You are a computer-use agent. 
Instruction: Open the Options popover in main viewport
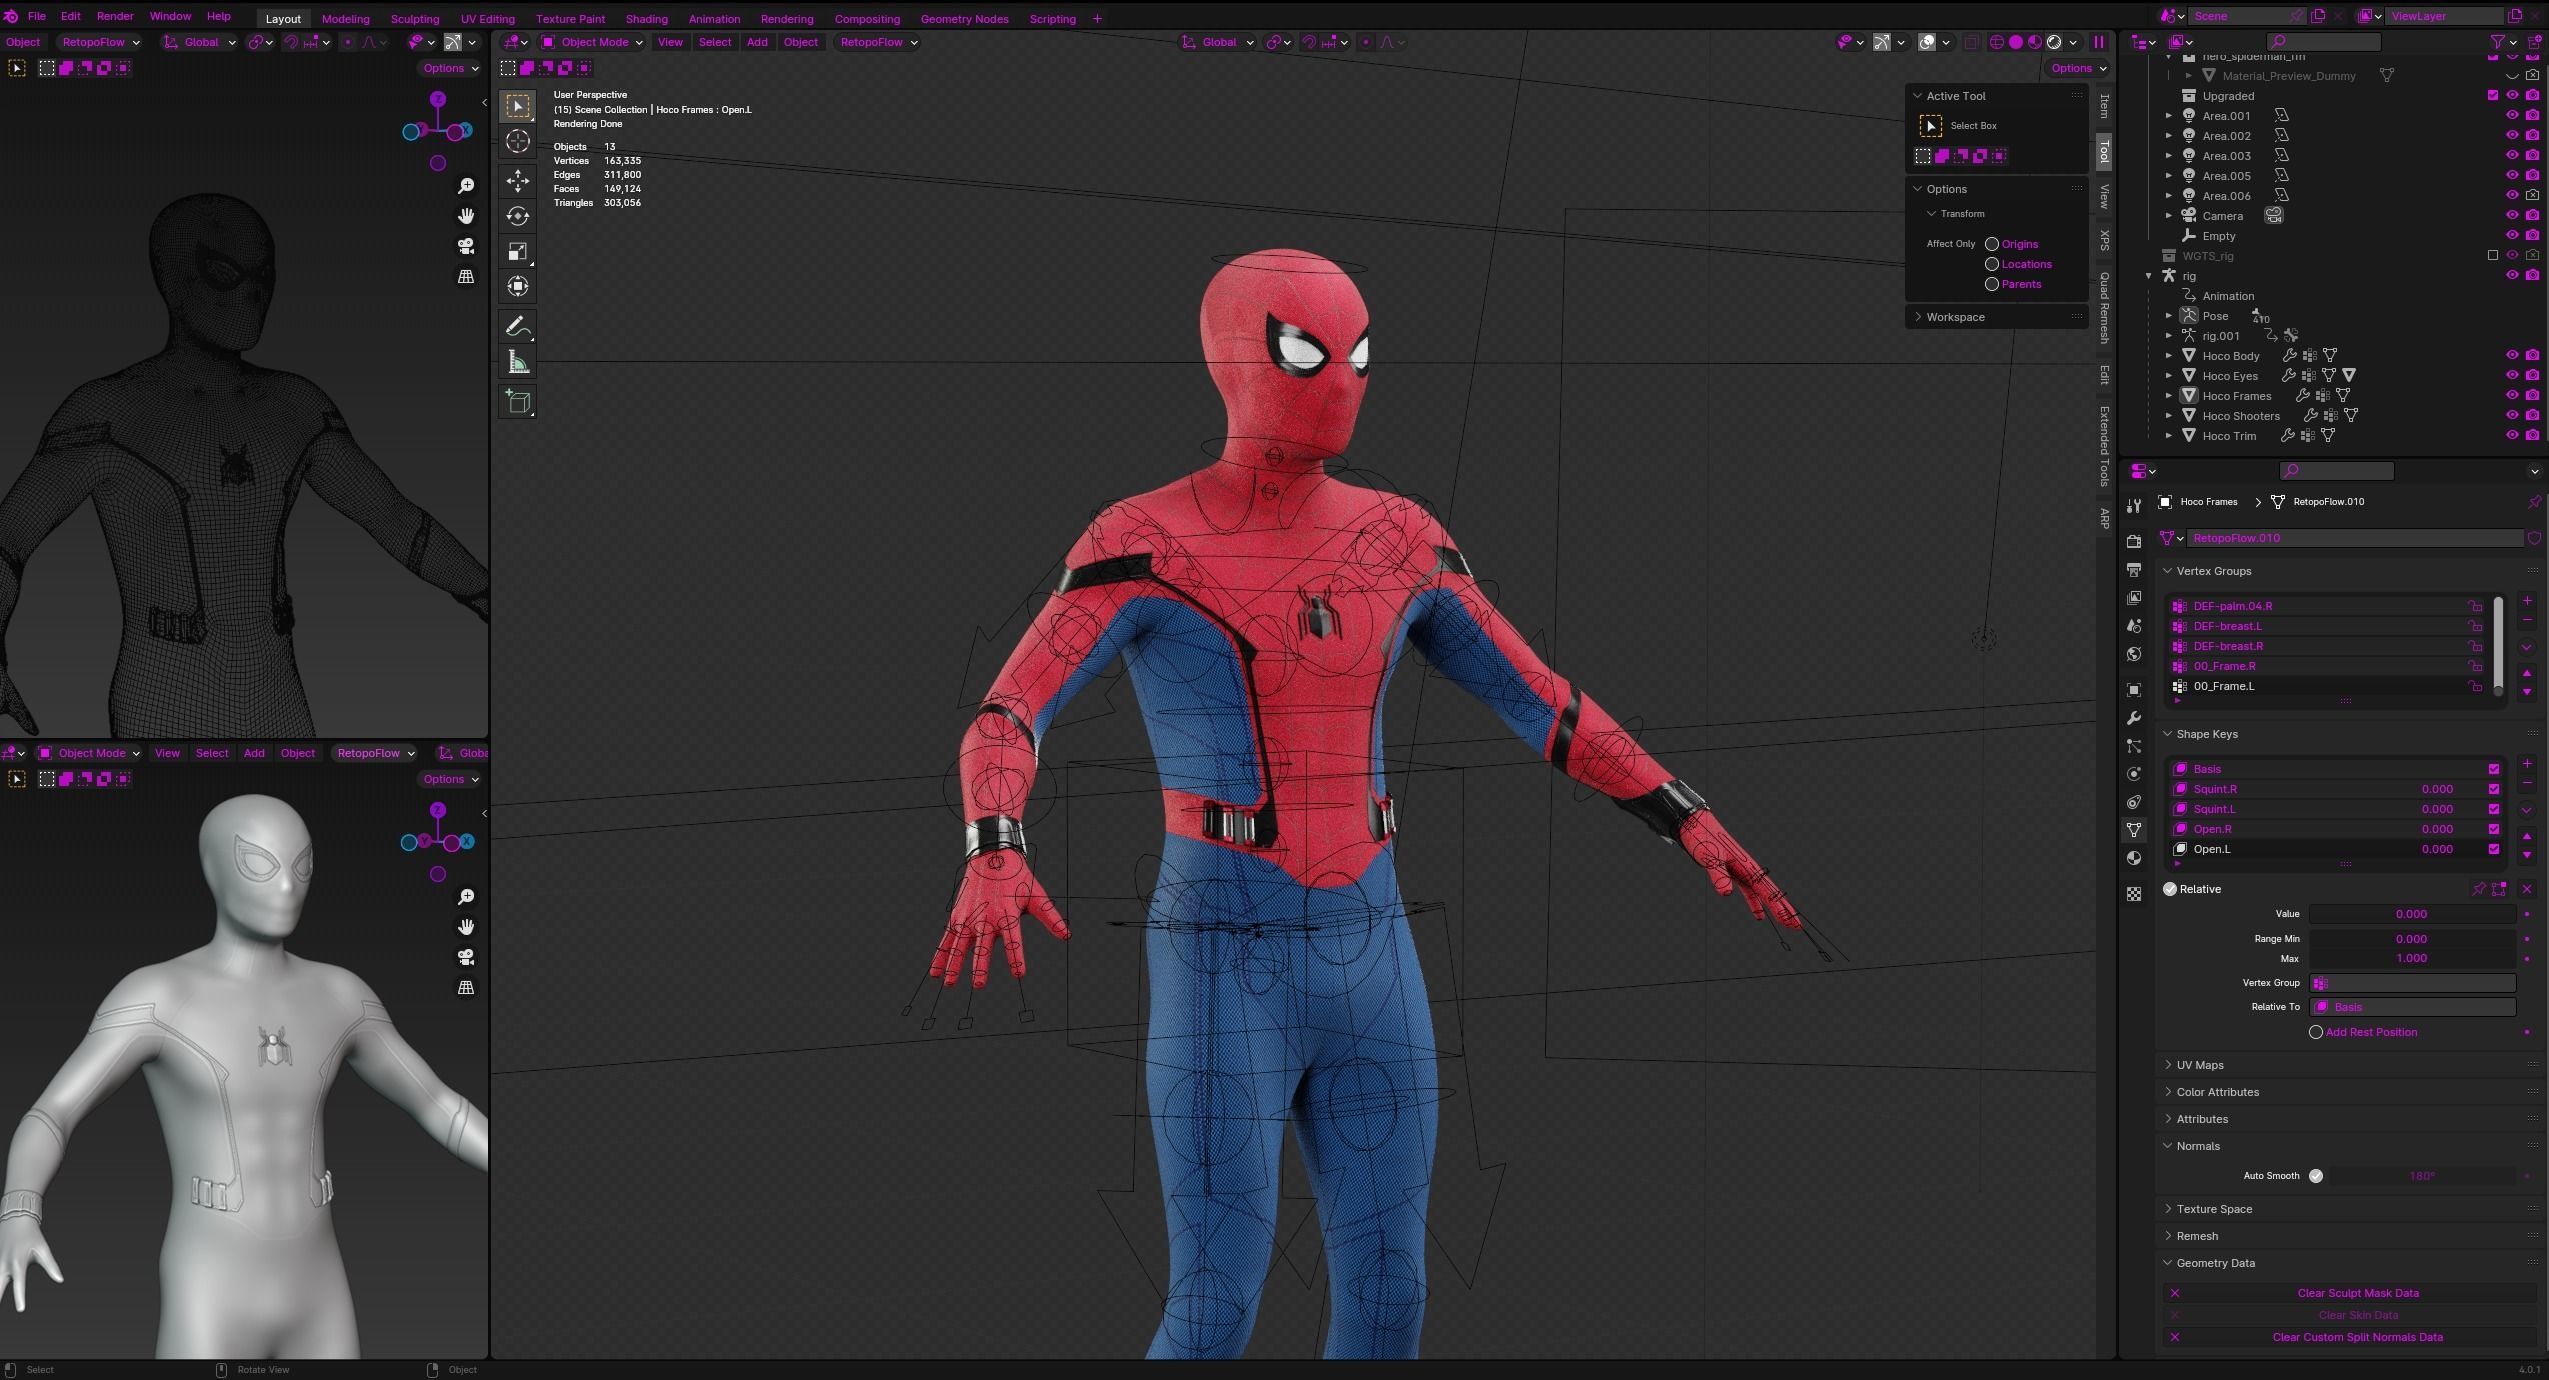2078,68
